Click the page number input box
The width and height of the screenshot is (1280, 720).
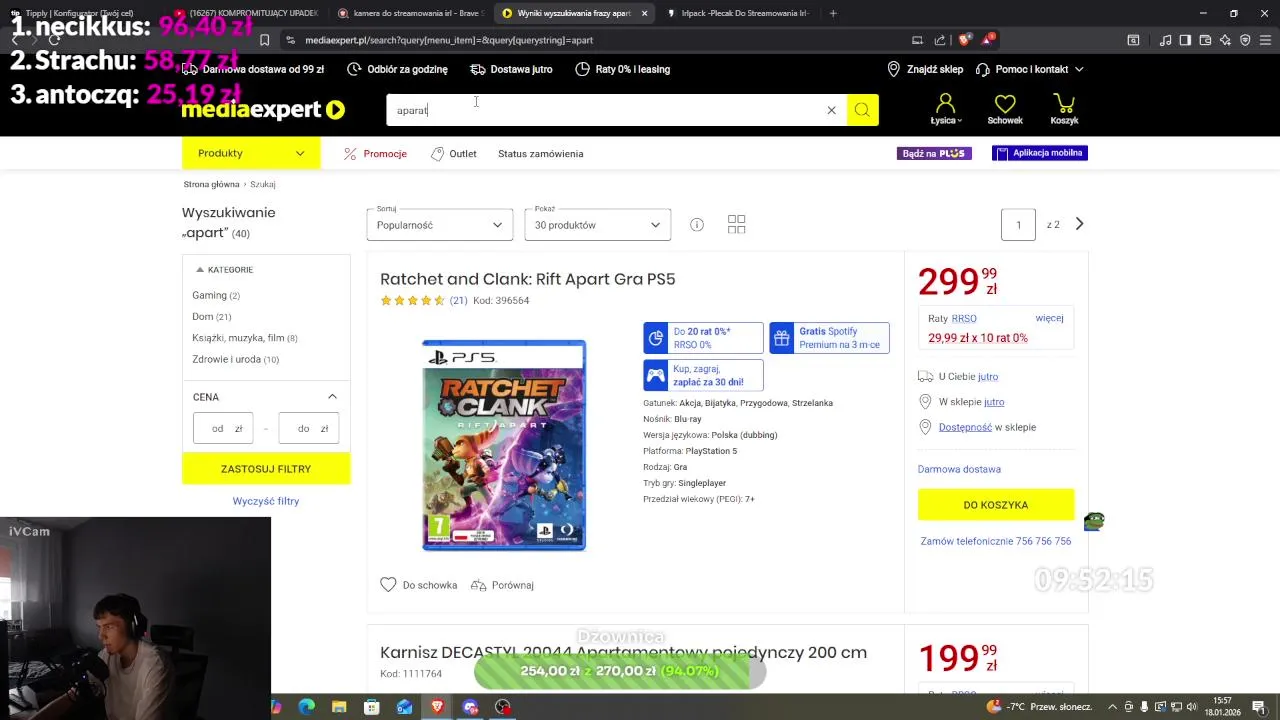point(1018,224)
